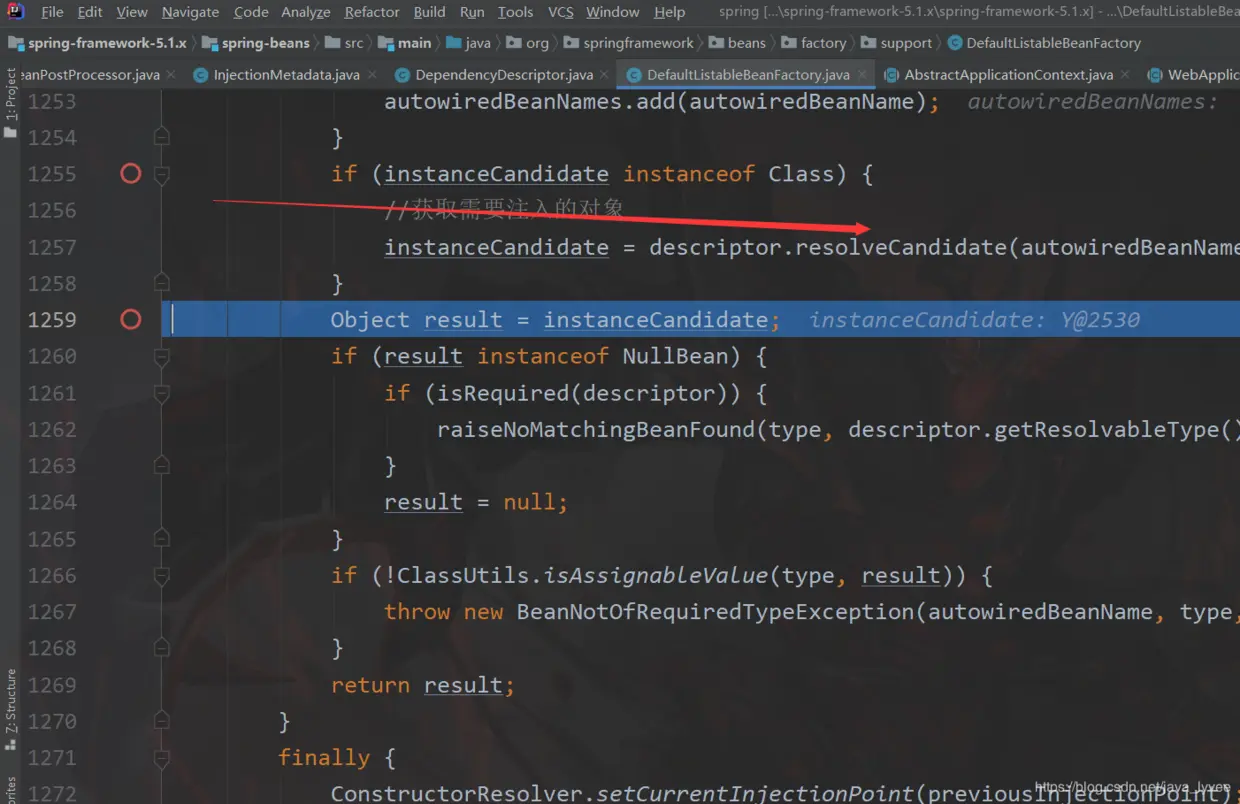Screen dimensions: 1240x804
Task: Toggle the breakpoint on line 1259
Action: point(131,320)
